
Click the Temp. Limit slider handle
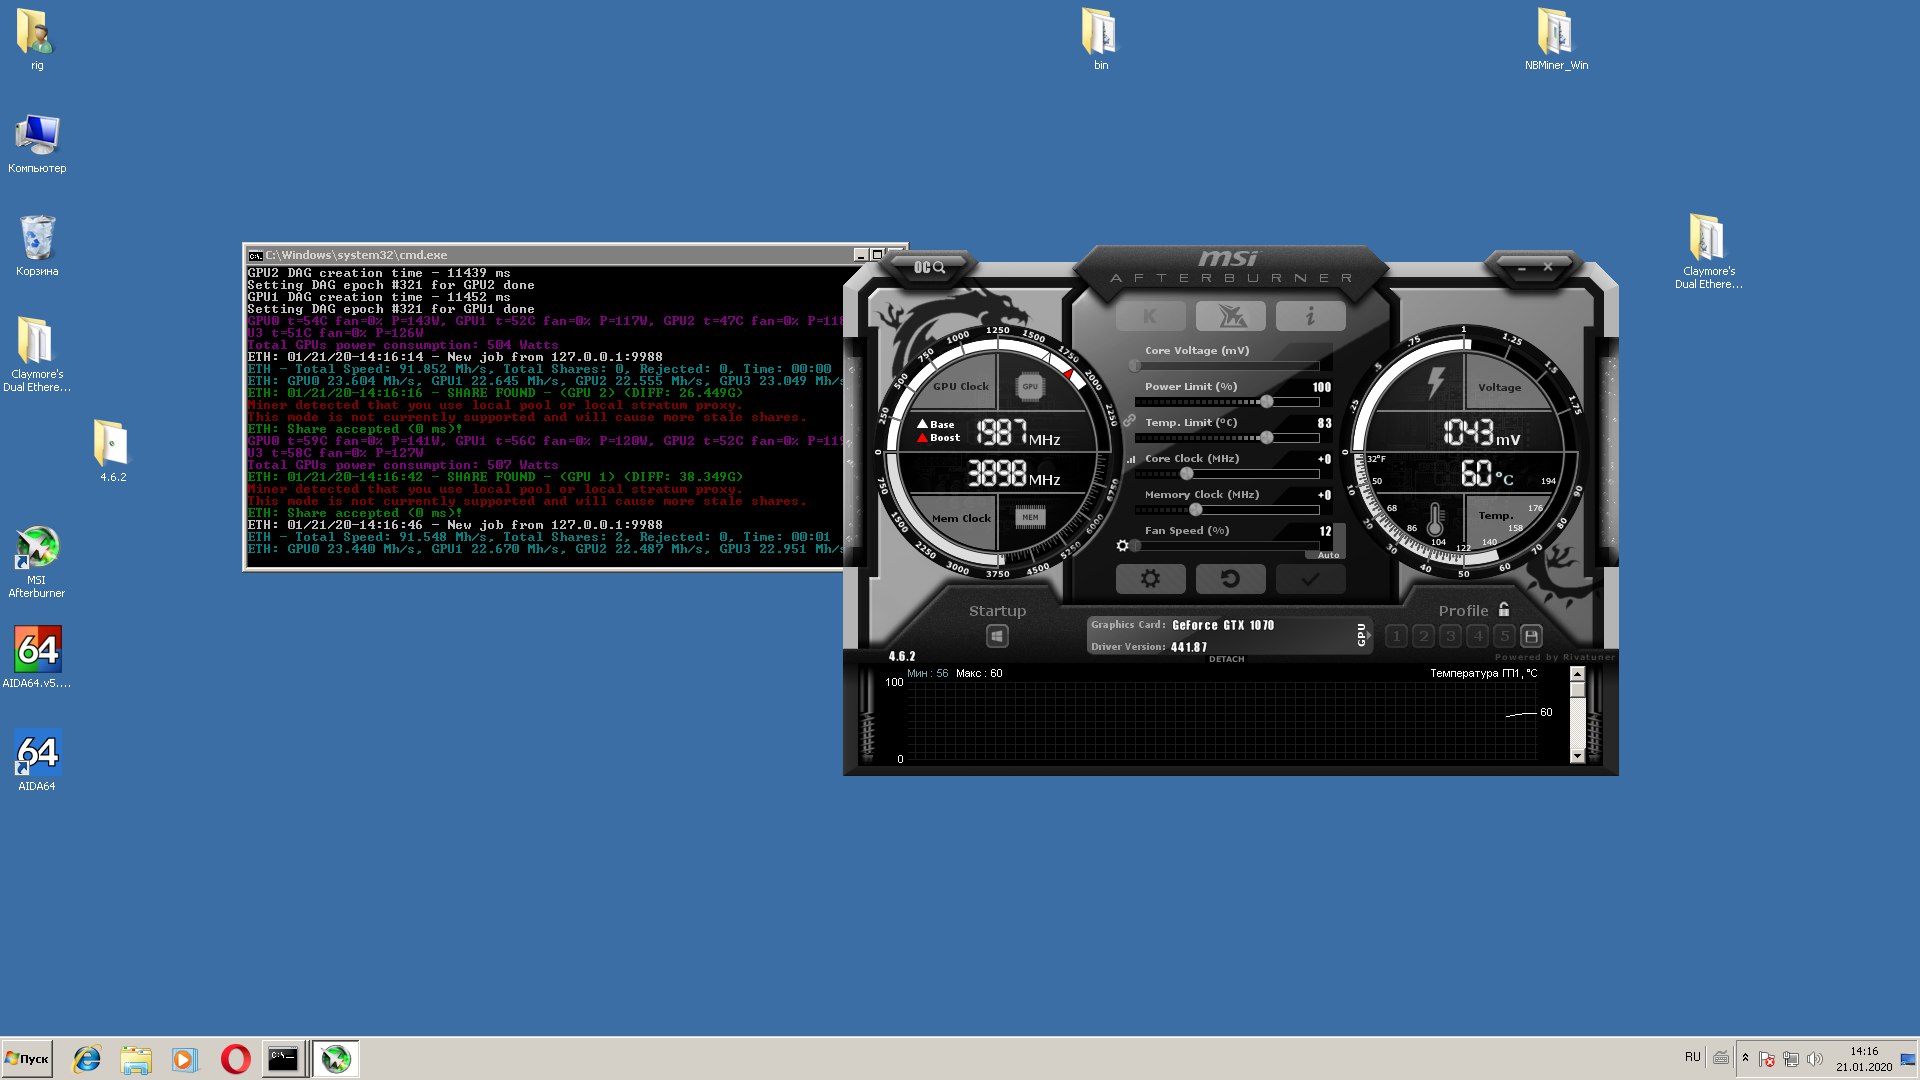click(x=1266, y=438)
